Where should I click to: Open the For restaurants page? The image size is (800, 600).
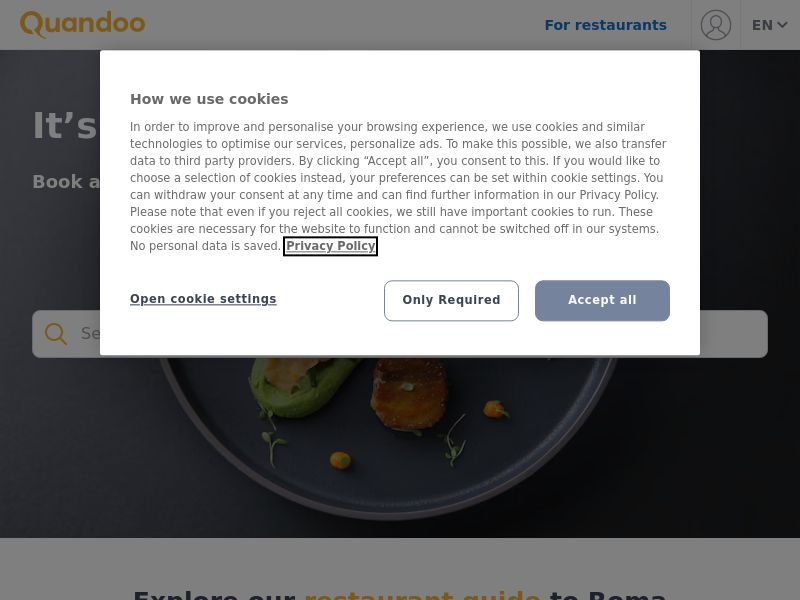tap(606, 25)
